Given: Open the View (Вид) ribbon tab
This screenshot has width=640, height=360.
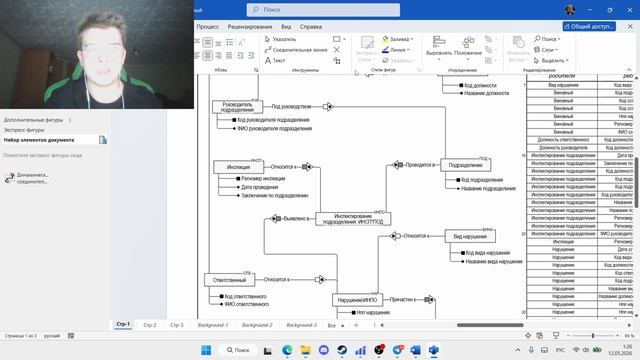Looking at the screenshot, I should 286,27.
